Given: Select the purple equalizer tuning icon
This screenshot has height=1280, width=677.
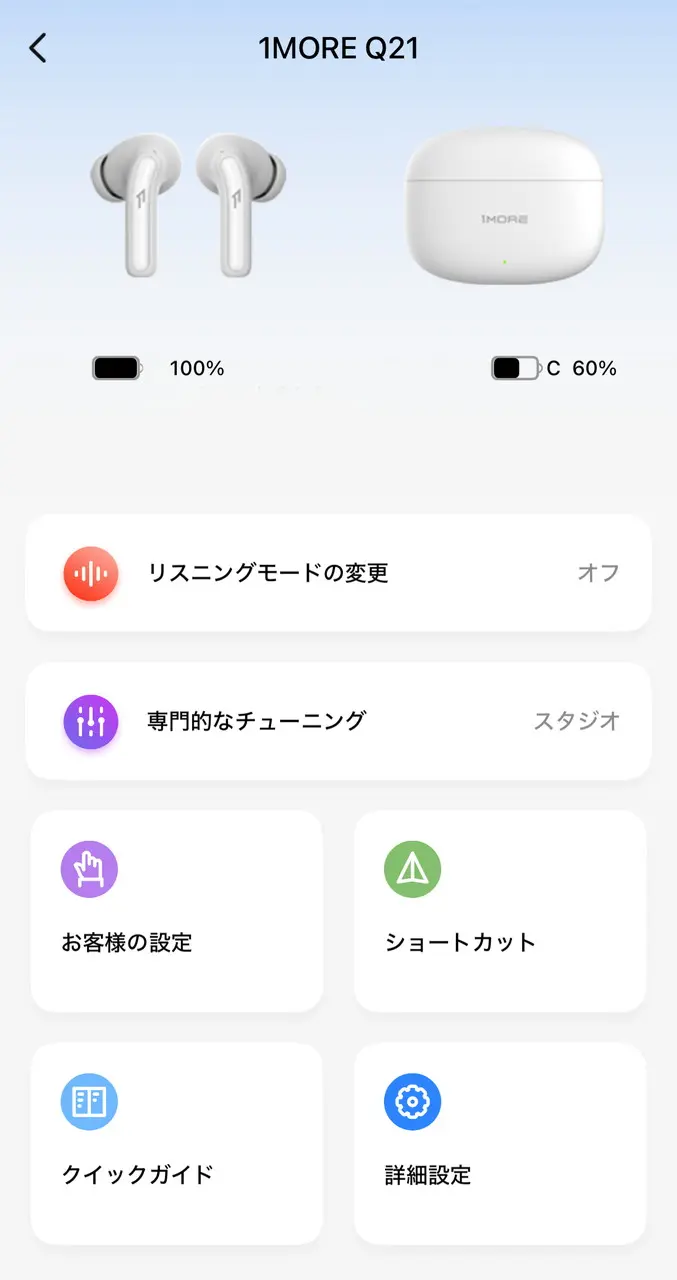Looking at the screenshot, I should coord(90,722).
